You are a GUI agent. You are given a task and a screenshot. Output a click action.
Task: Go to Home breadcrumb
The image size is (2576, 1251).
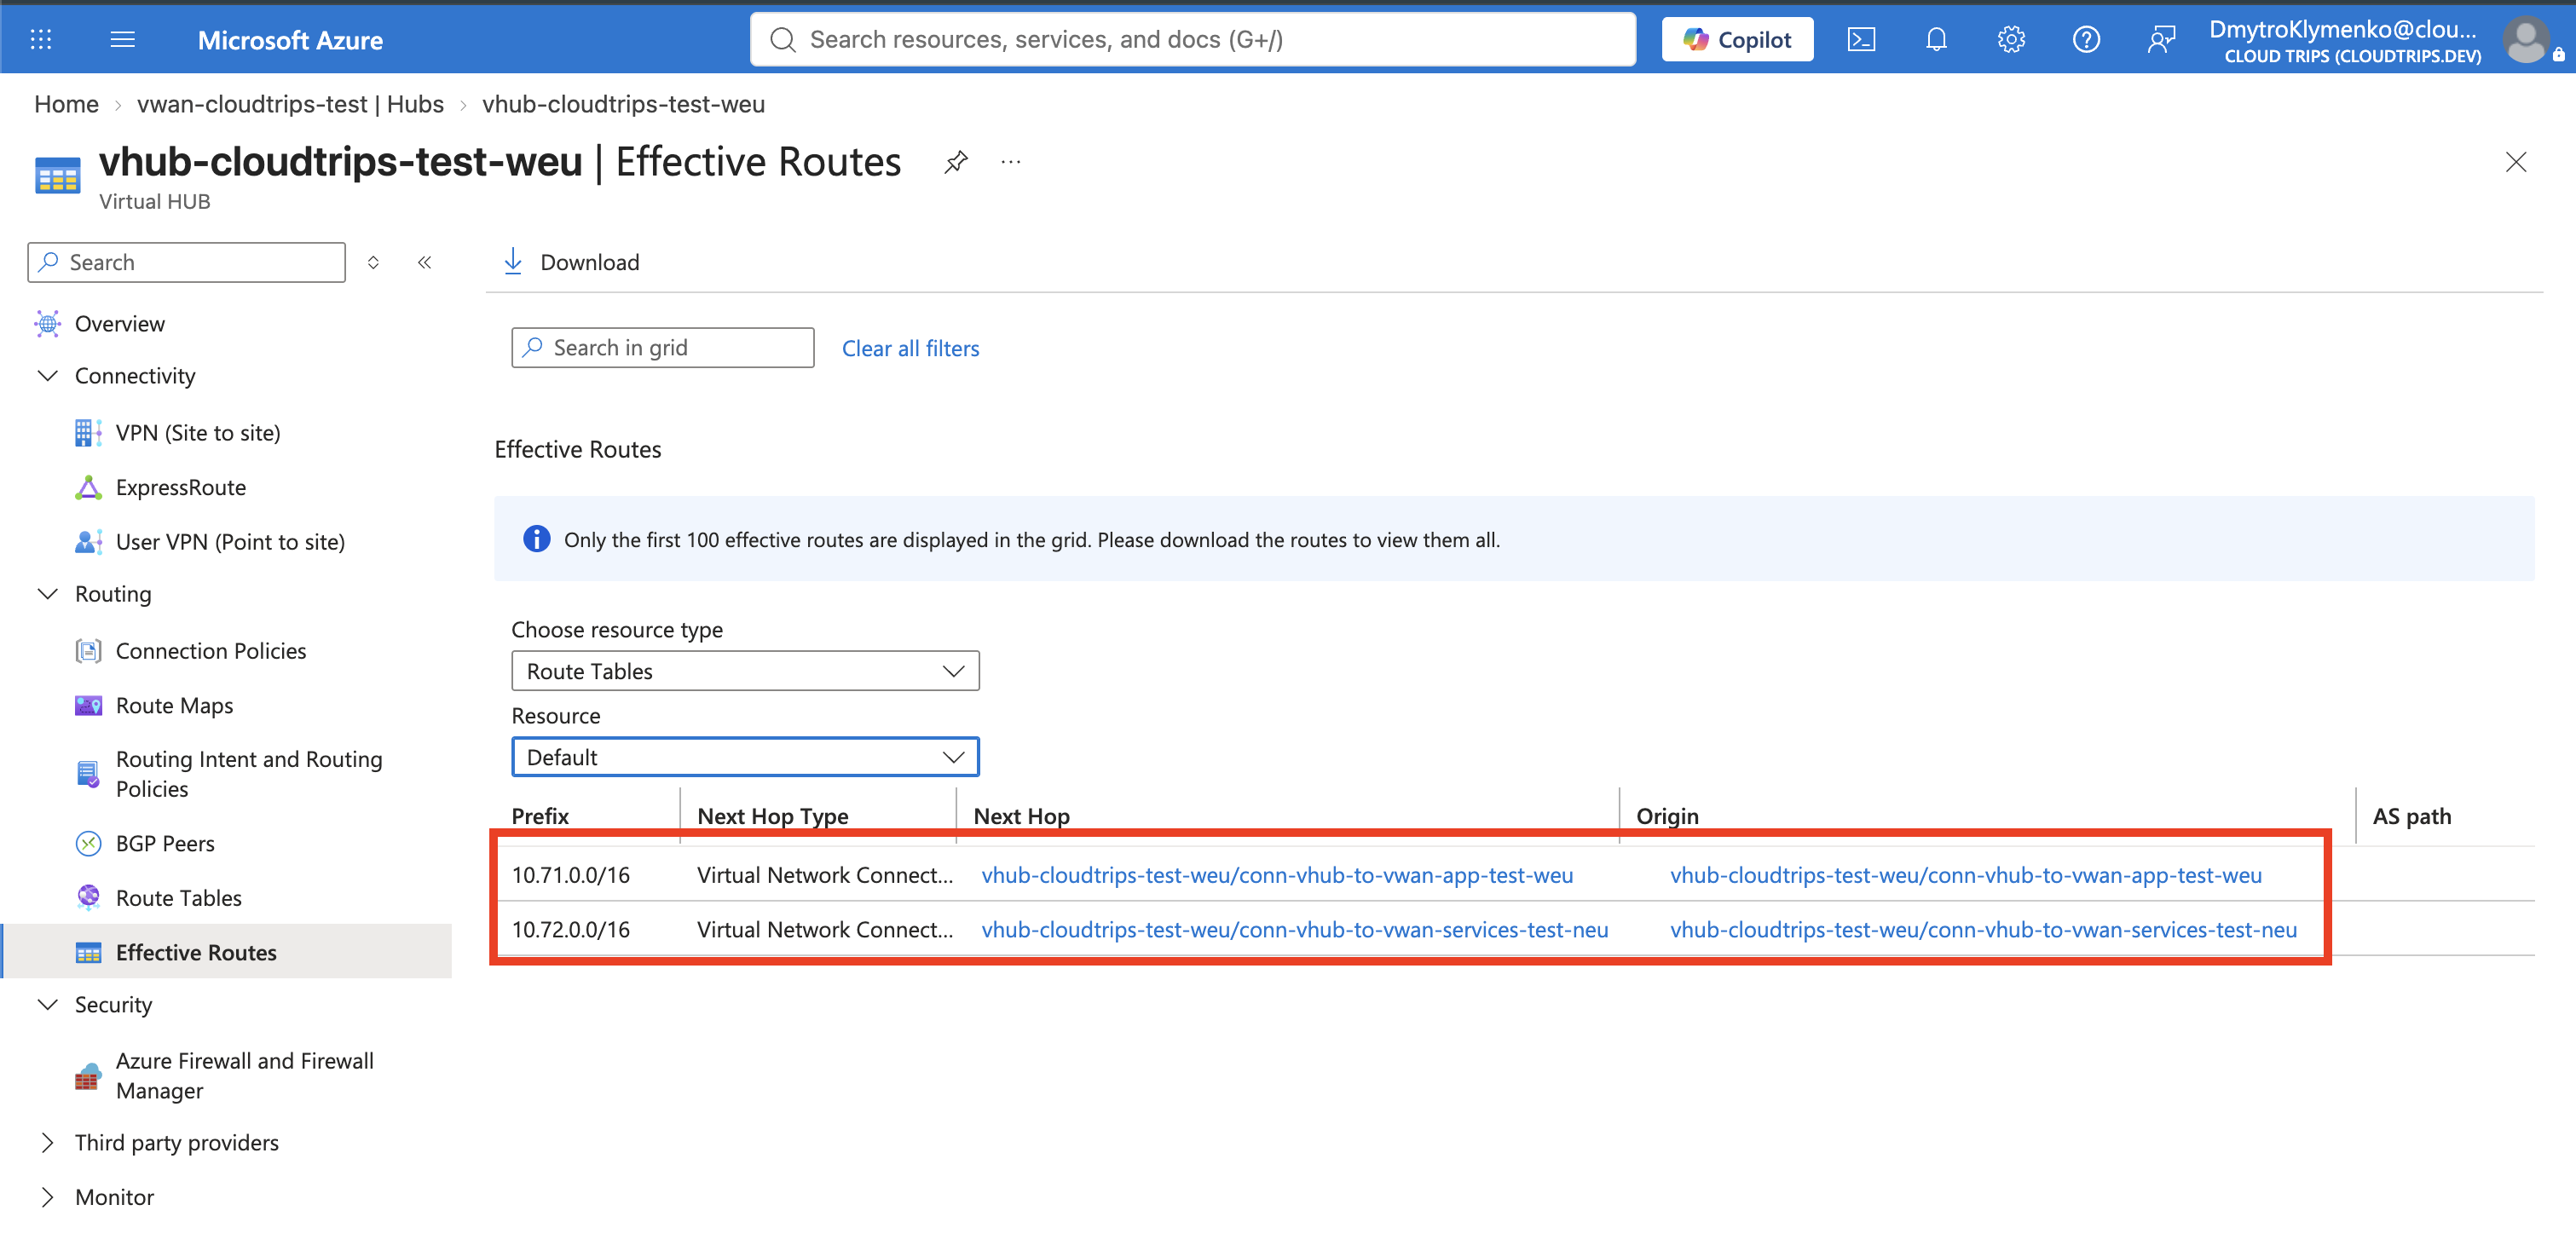coord(66,104)
